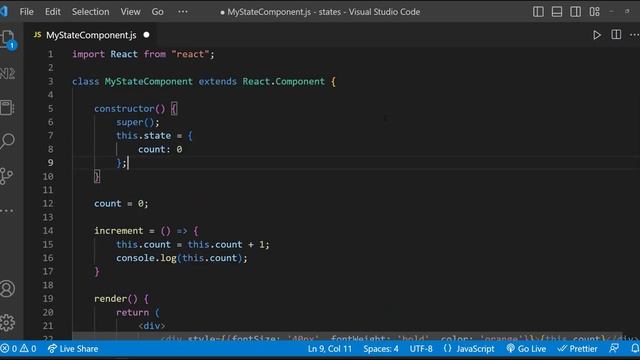Screen dimensions: 640x360
Task: Minimize the VS Code window
Action: [x=611, y=11]
